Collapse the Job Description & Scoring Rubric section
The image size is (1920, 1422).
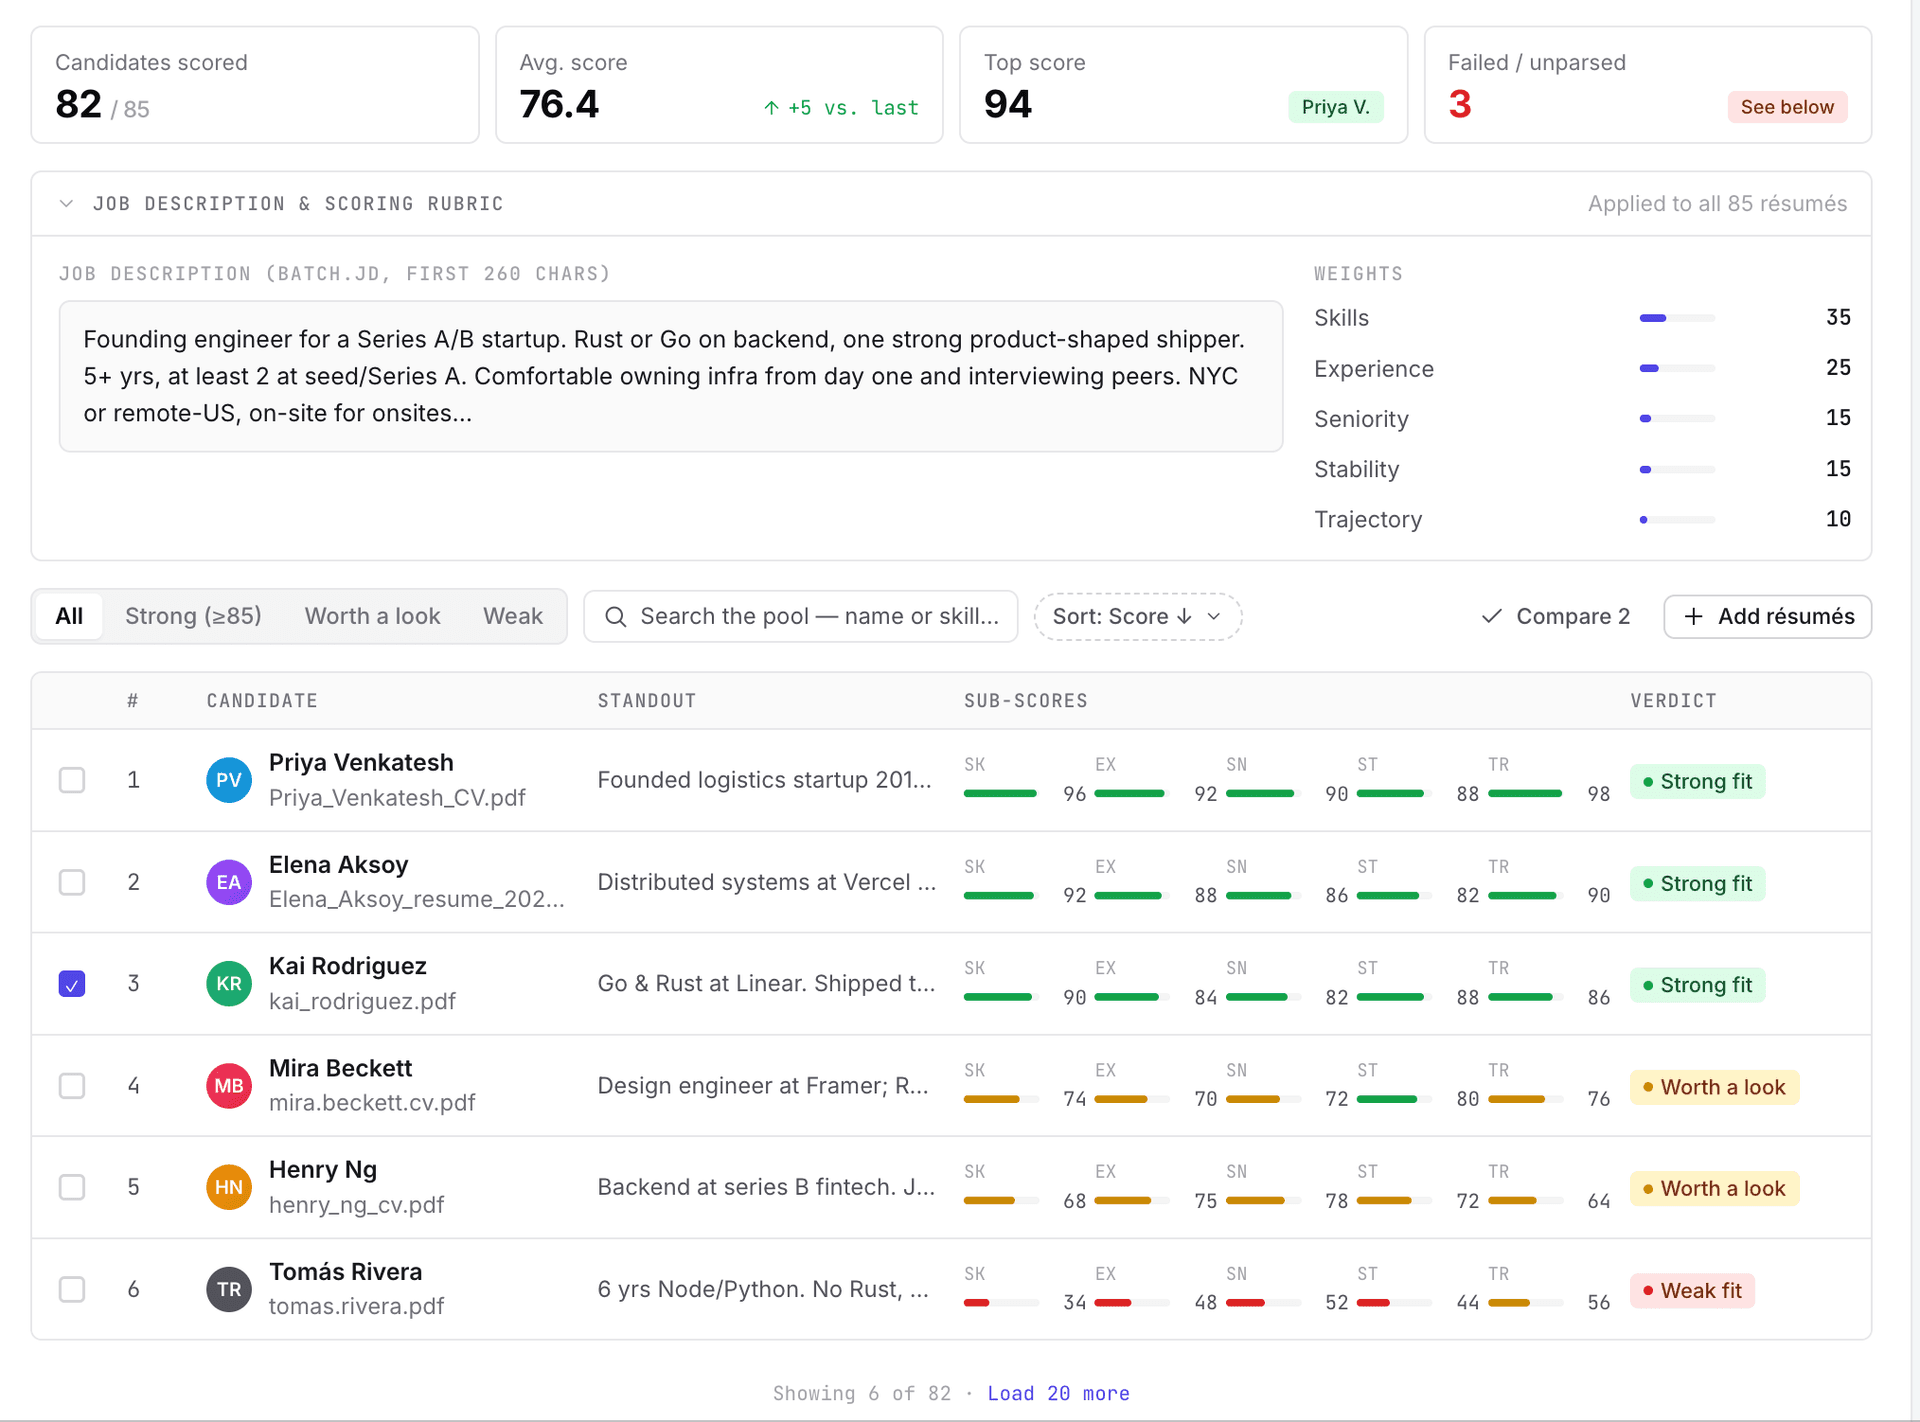coord(66,204)
